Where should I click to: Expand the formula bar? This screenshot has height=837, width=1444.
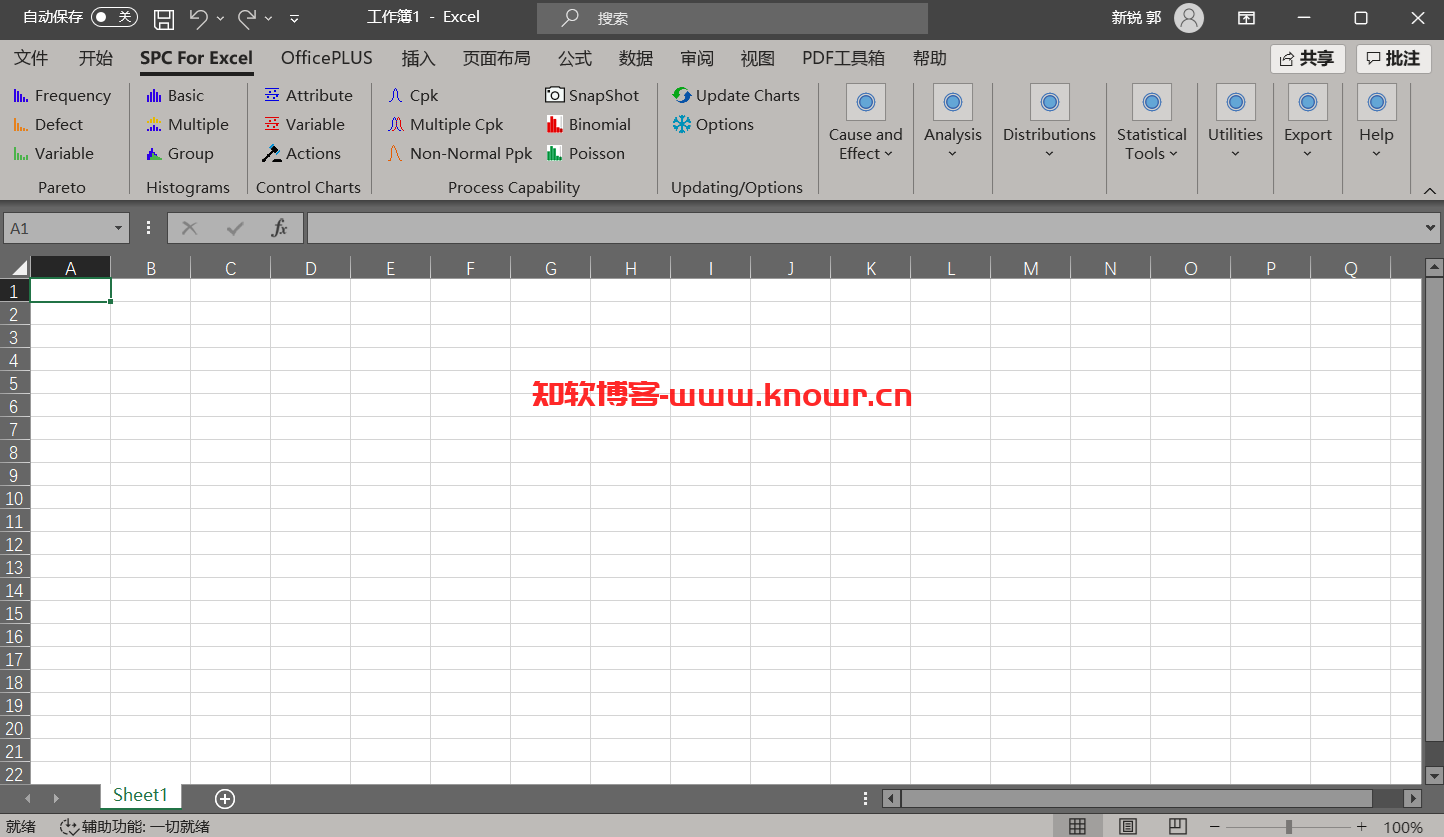point(1430,228)
